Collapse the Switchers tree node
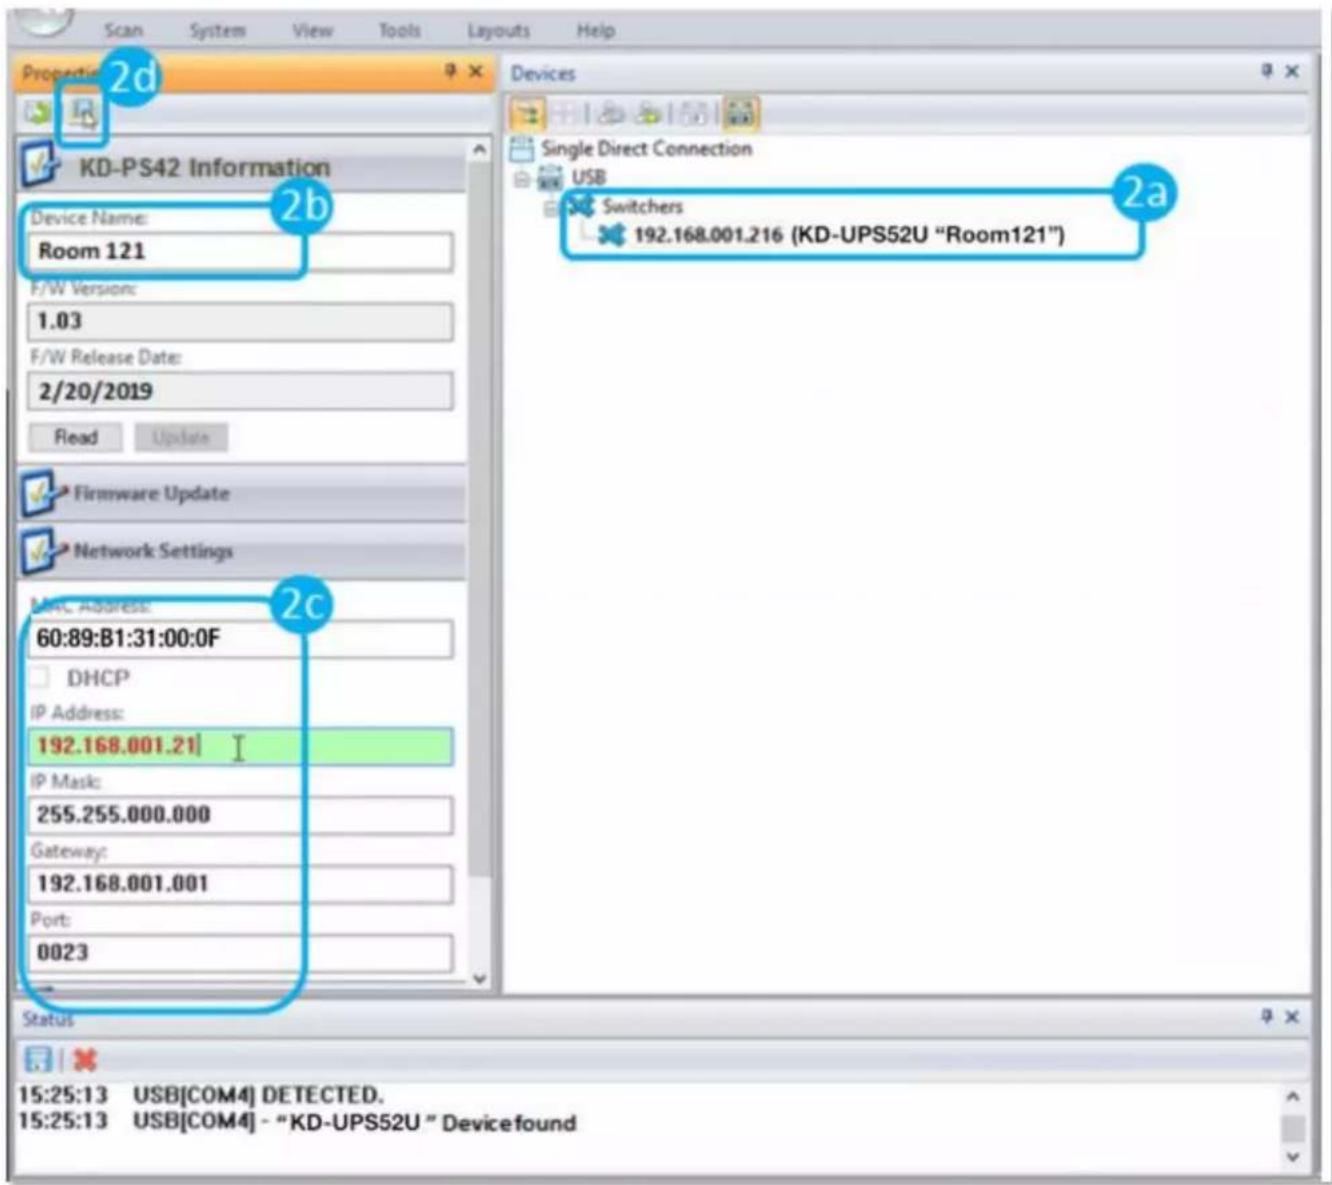 click(551, 208)
